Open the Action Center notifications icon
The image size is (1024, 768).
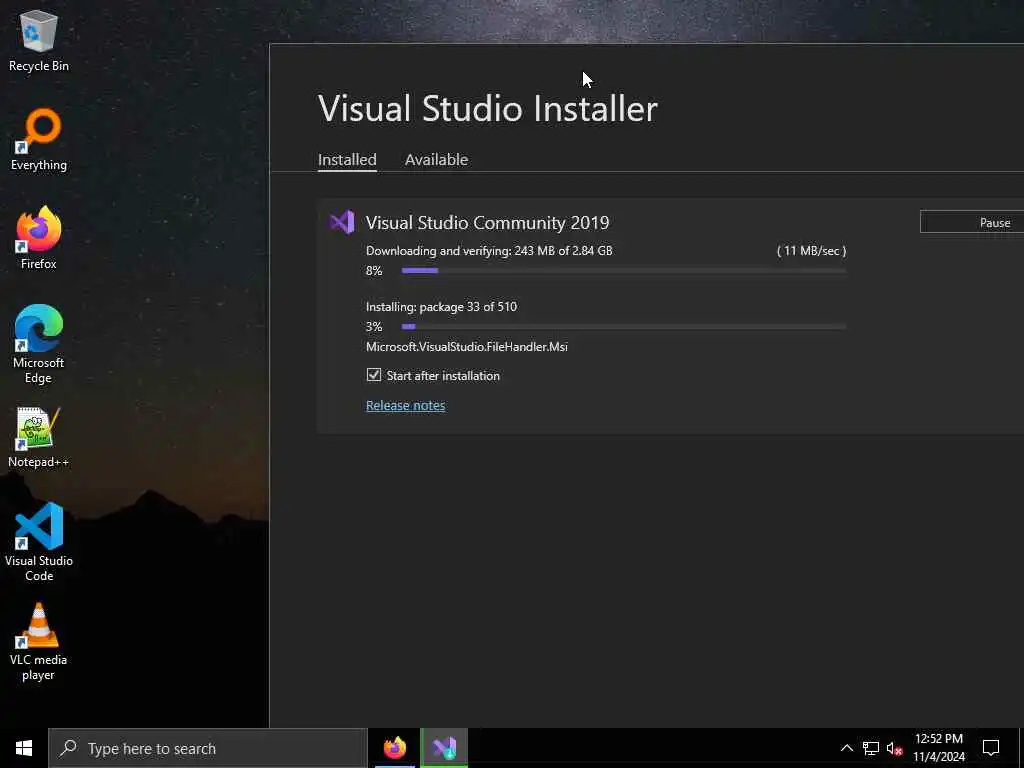pyautogui.click(x=991, y=748)
